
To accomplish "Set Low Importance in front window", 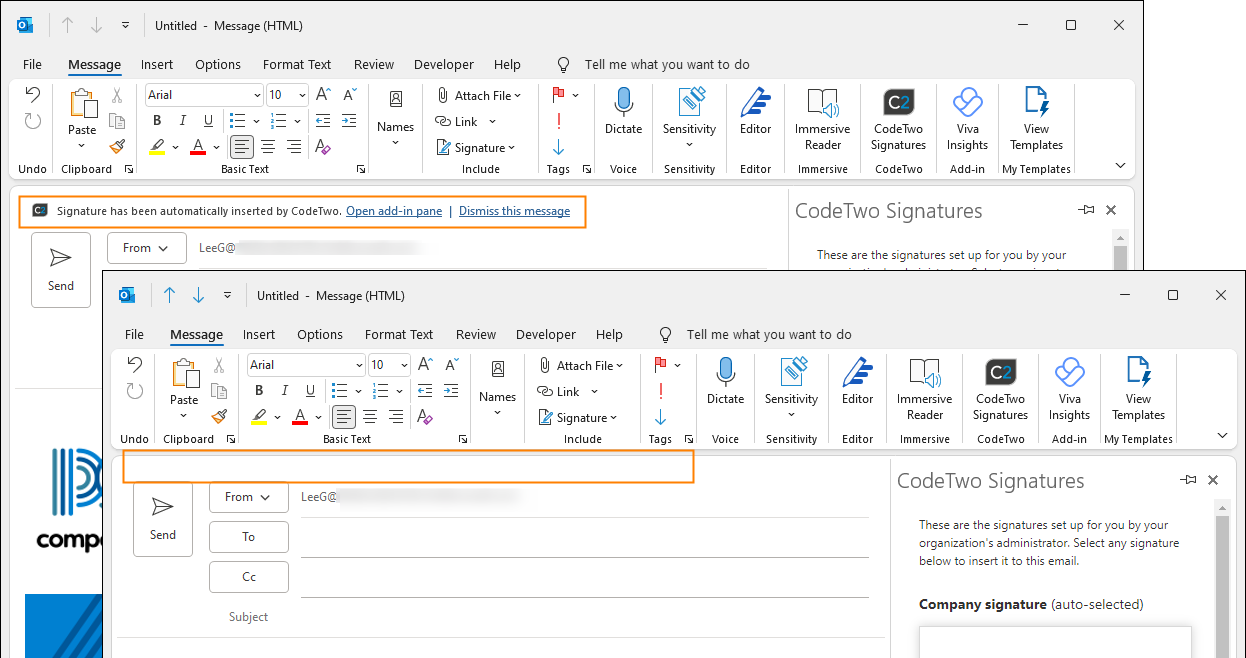I will (660, 417).
